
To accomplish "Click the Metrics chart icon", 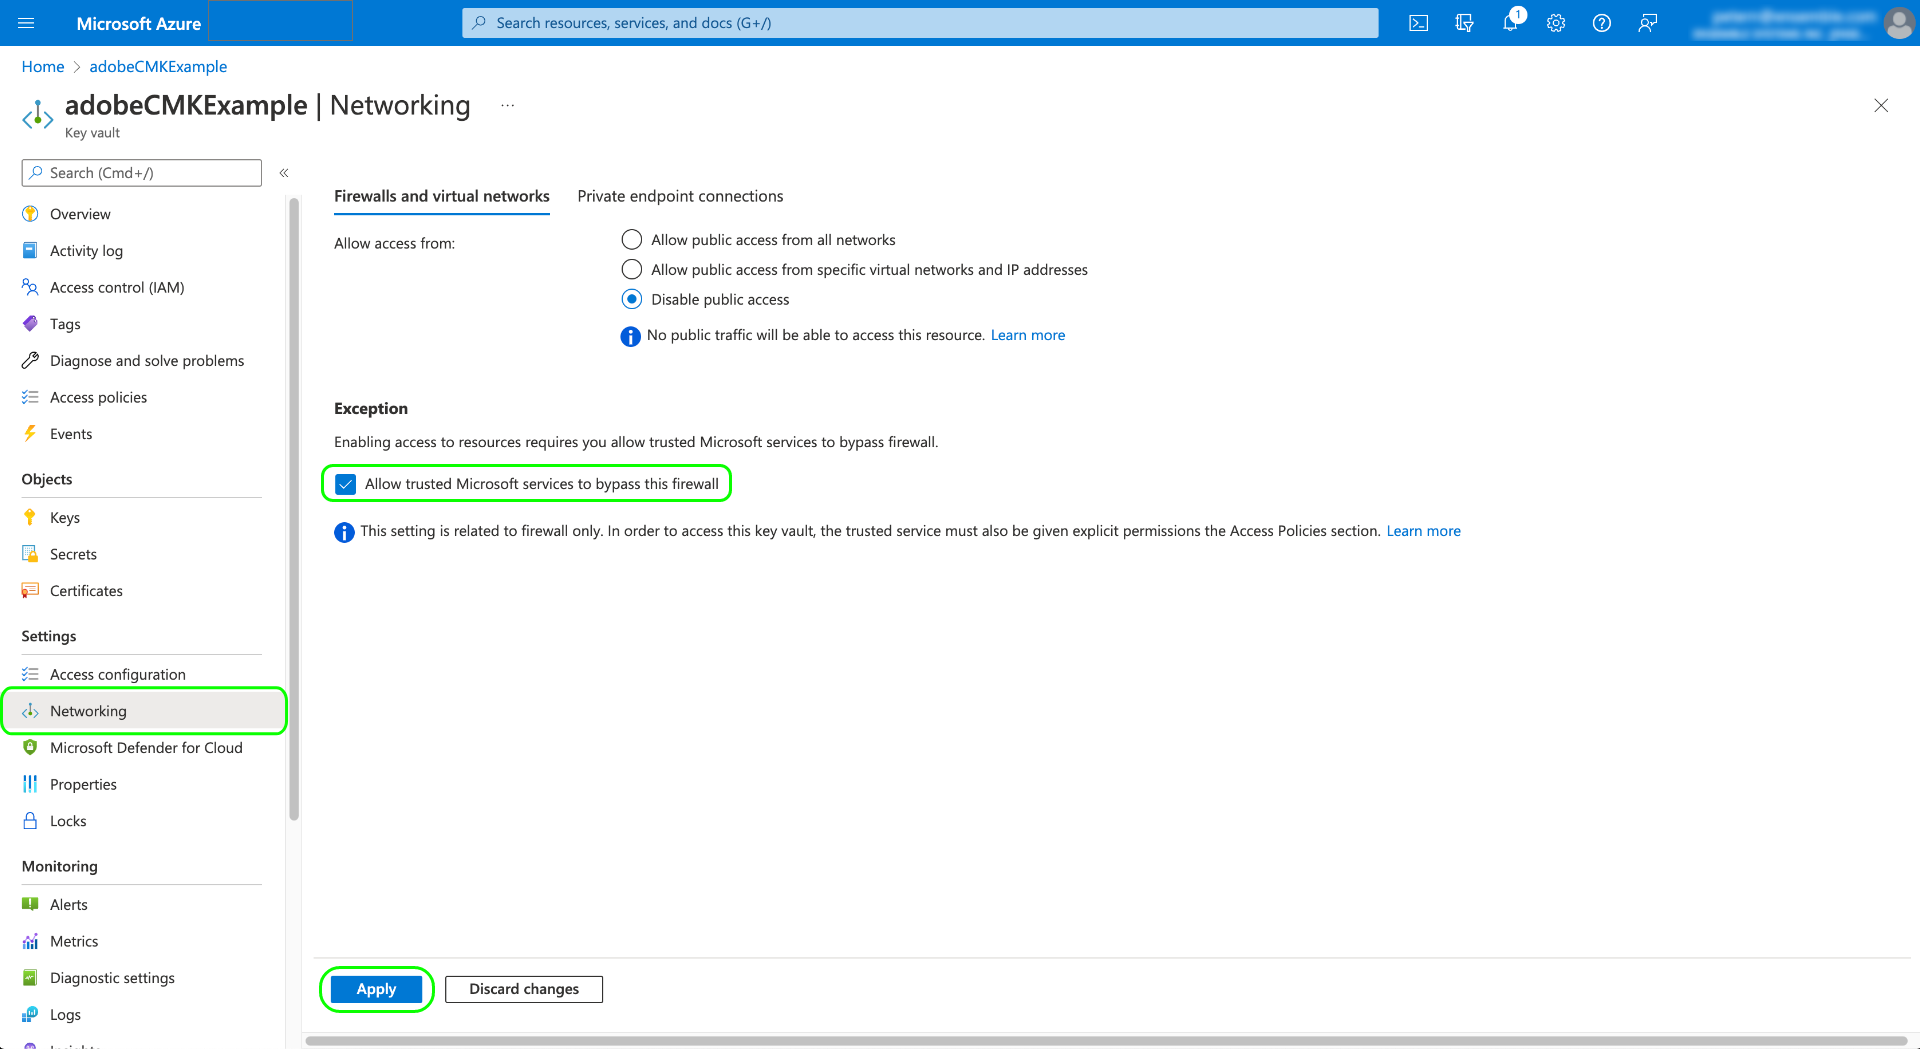I will click(x=30, y=941).
